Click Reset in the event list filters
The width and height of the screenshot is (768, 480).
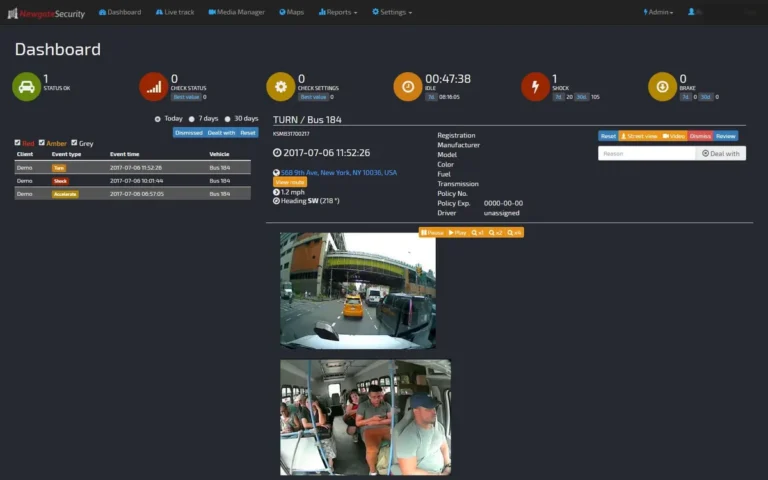click(x=248, y=133)
